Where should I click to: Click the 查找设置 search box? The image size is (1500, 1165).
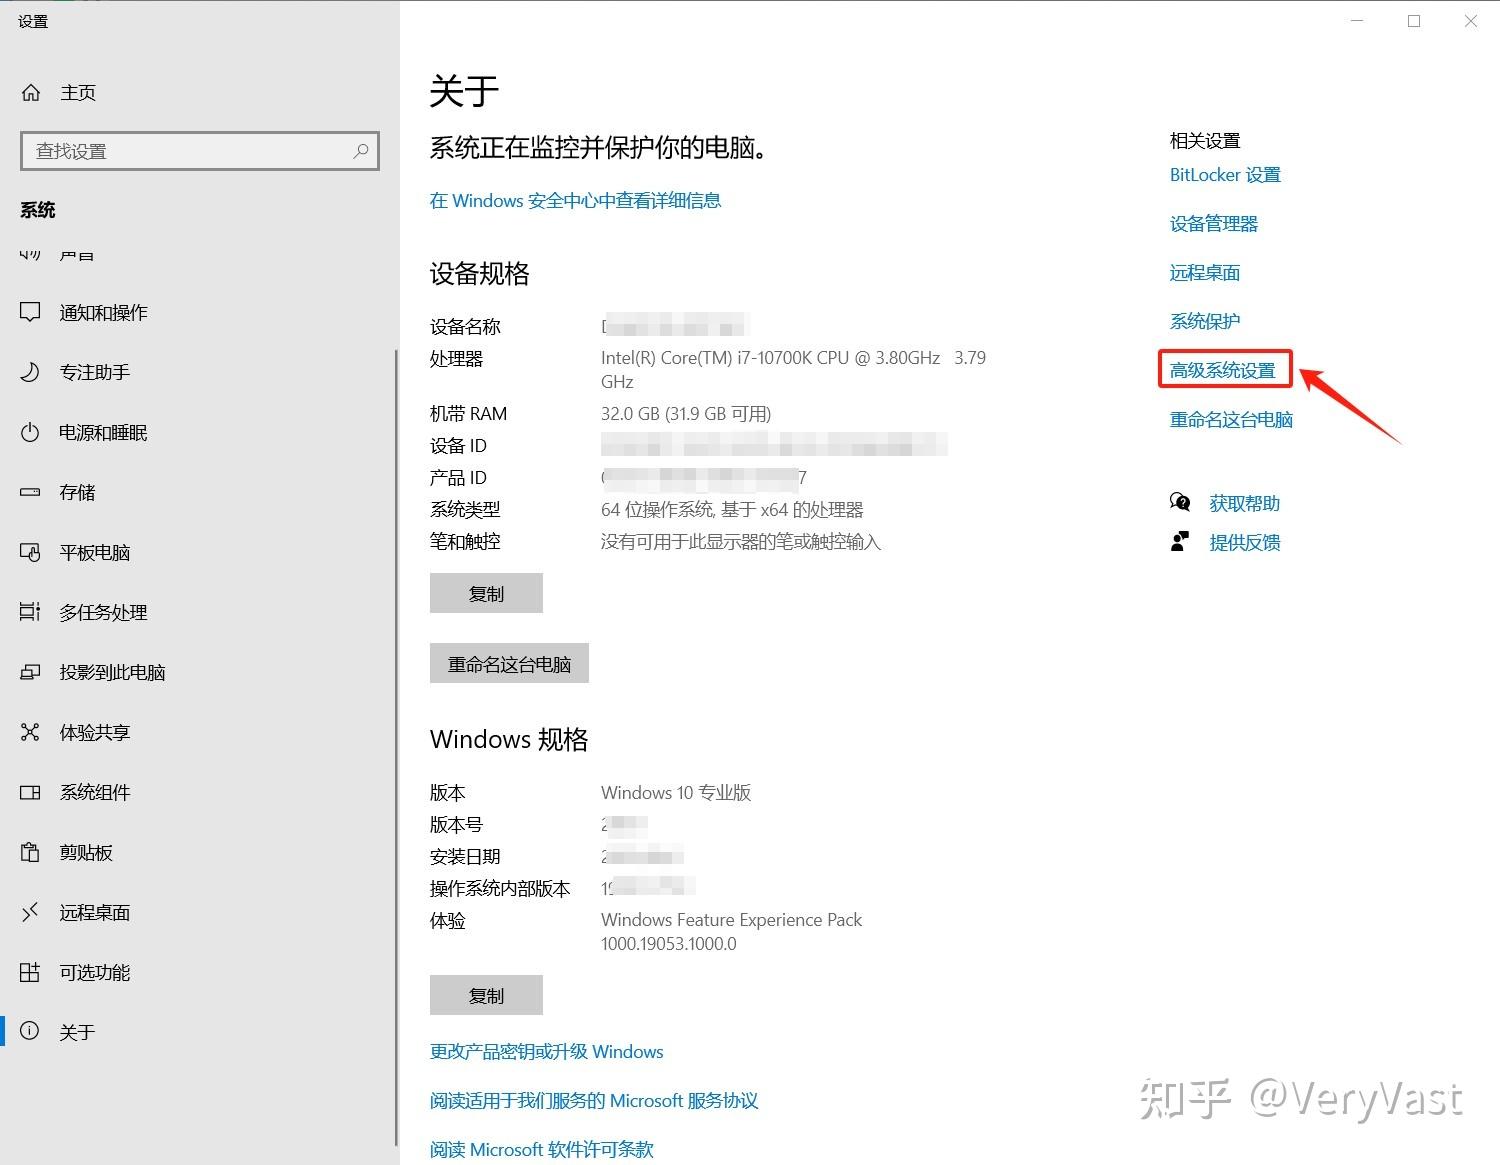click(x=199, y=150)
